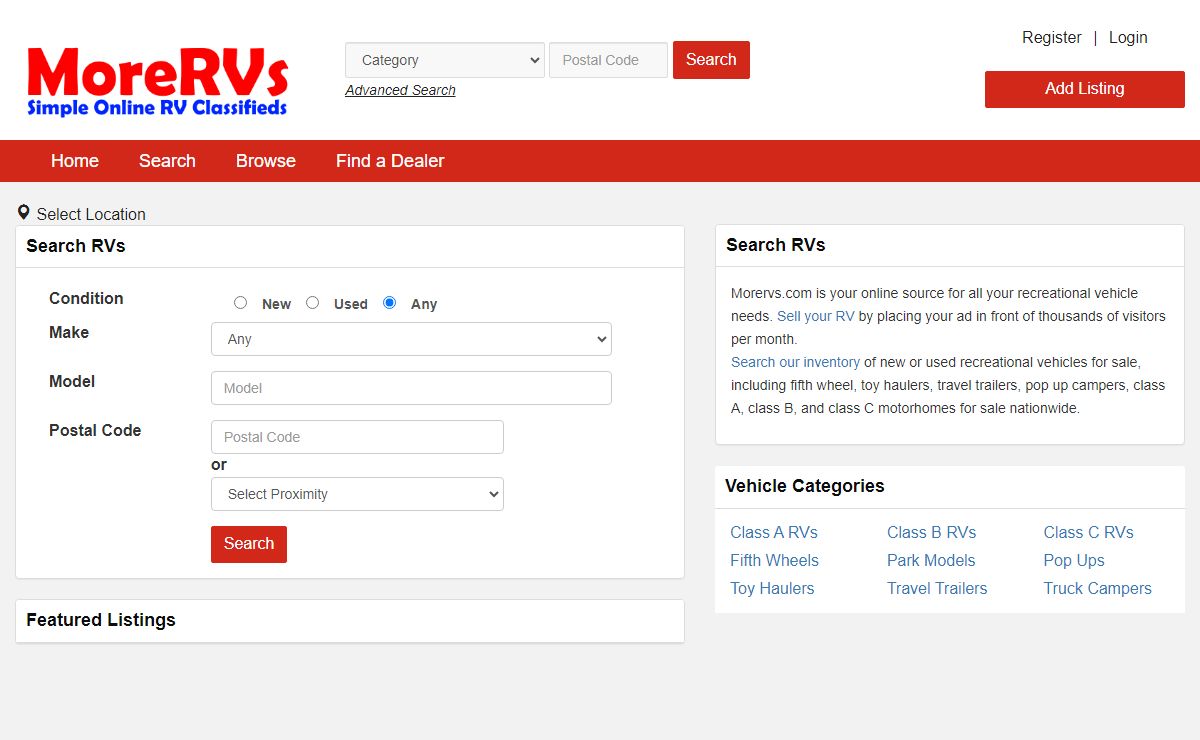1200x740 pixels.
Task: Open Toy Haulers category
Action: coord(772,588)
